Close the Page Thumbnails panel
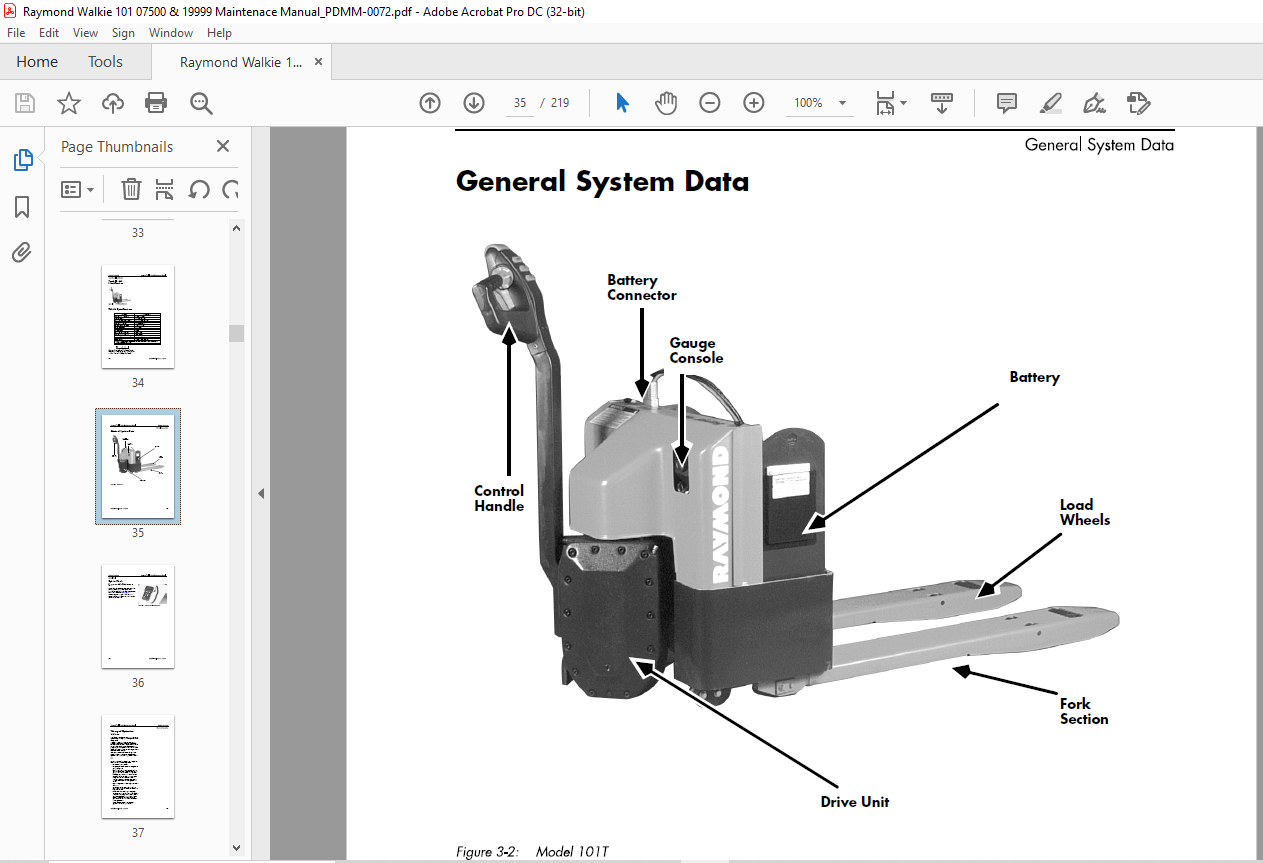Screen dimensions: 1263x863 [x=223, y=146]
